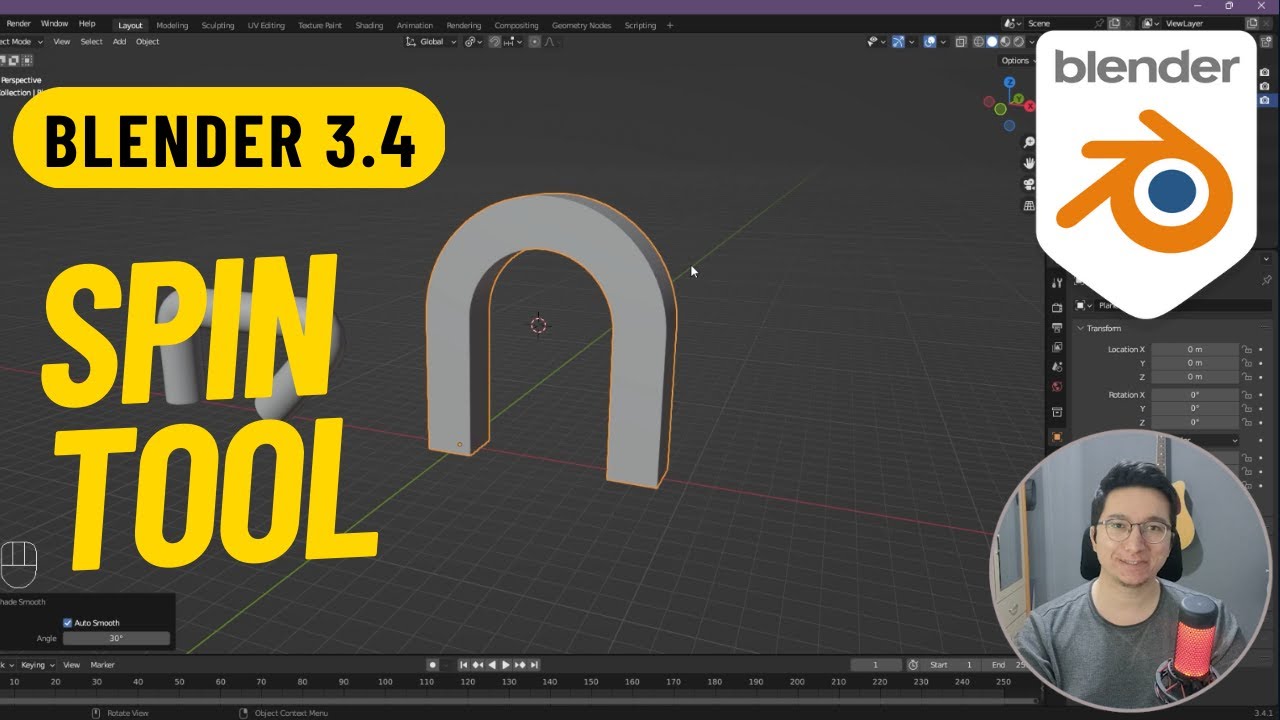Open the World properties tab icon
This screenshot has height=720, width=1280.
[x=1057, y=386]
